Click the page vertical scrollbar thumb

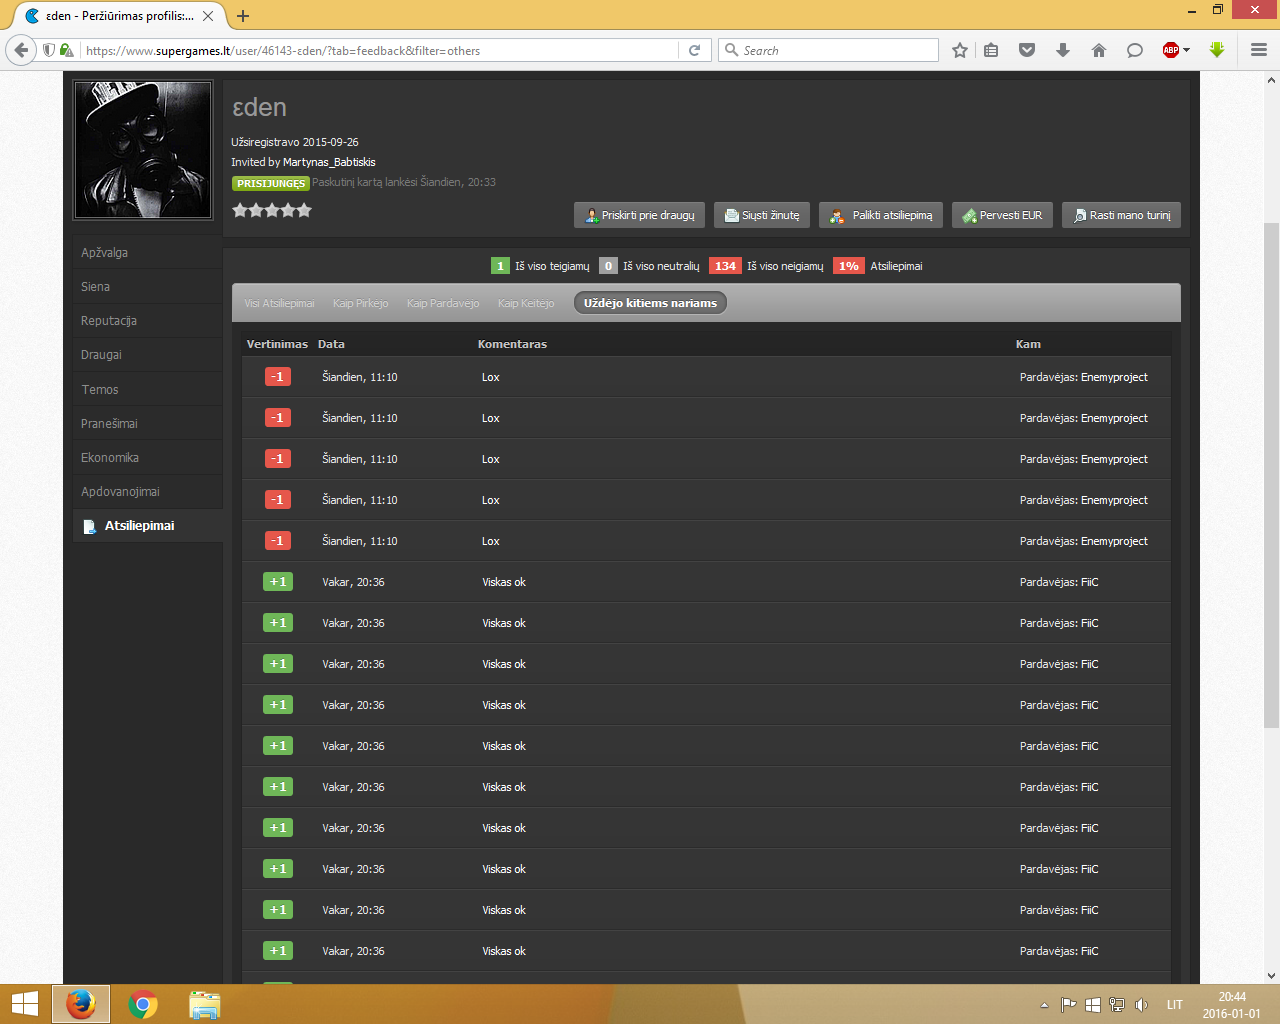click(1271, 475)
